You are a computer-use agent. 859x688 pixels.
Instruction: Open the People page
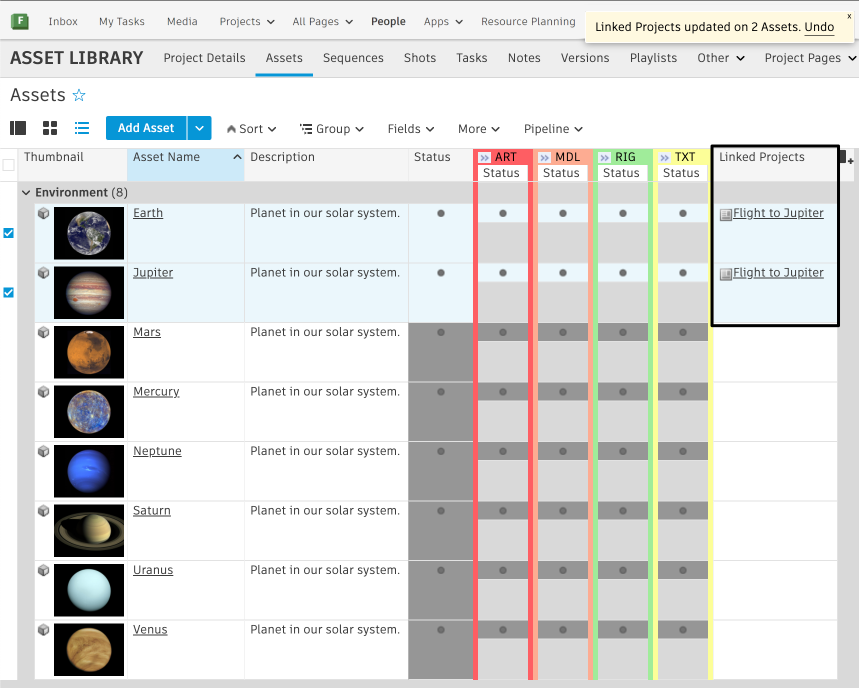(388, 21)
